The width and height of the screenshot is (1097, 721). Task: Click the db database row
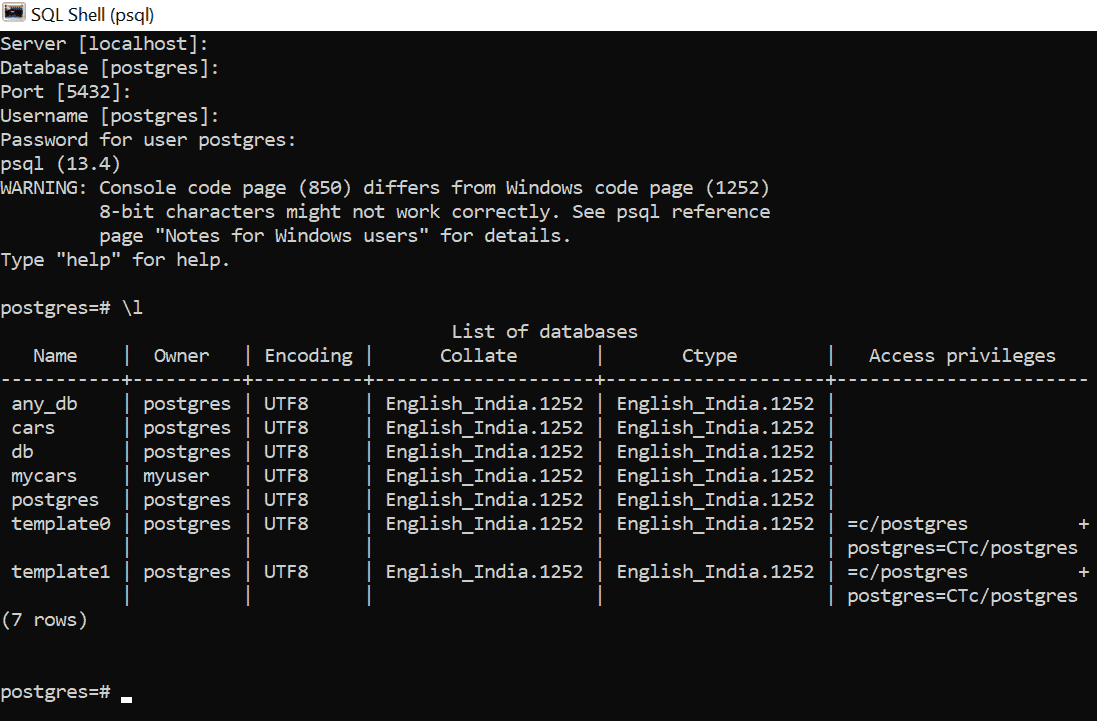coord(22,451)
